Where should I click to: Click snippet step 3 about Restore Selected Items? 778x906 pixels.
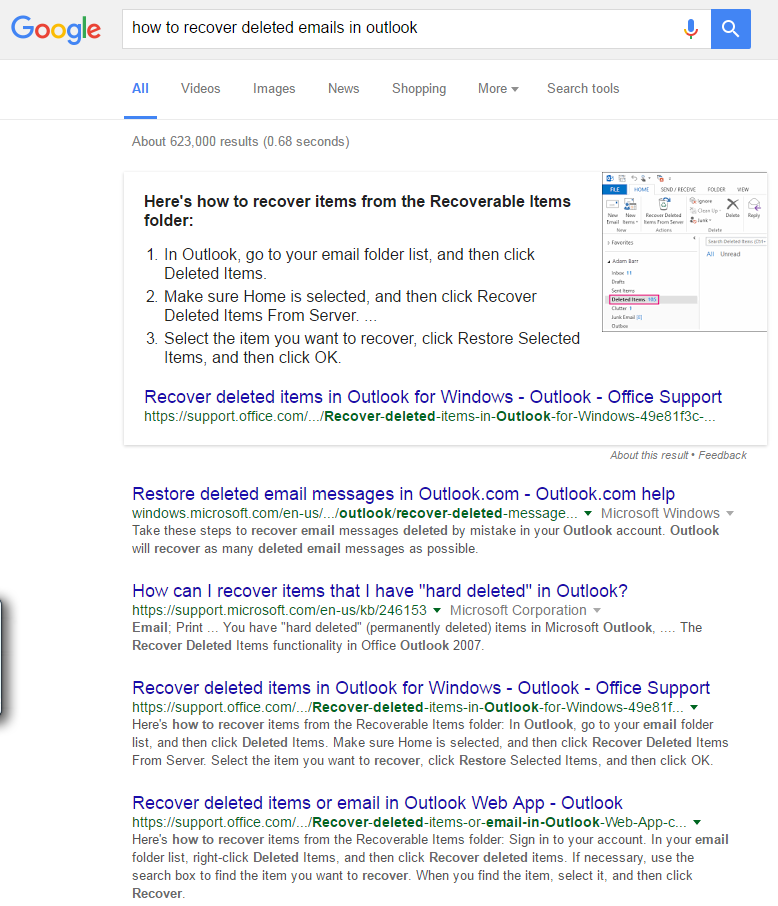click(x=372, y=348)
